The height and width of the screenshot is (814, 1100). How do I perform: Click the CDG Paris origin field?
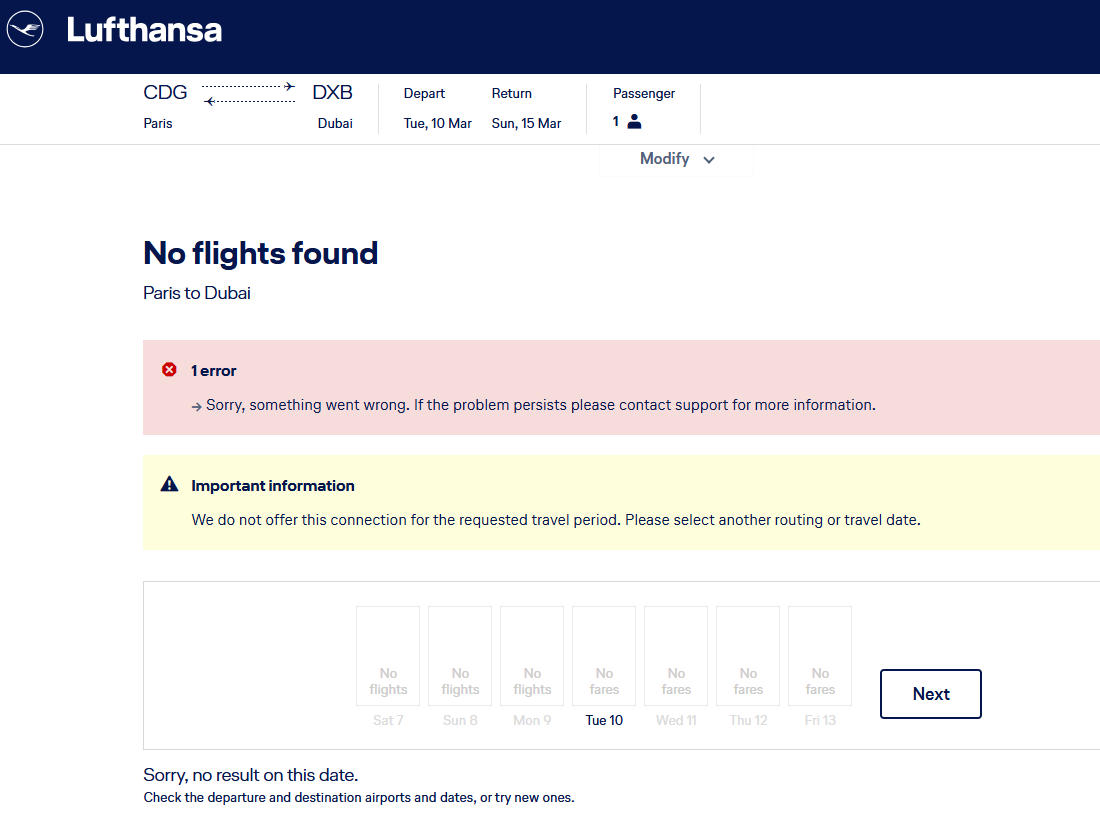pos(165,107)
